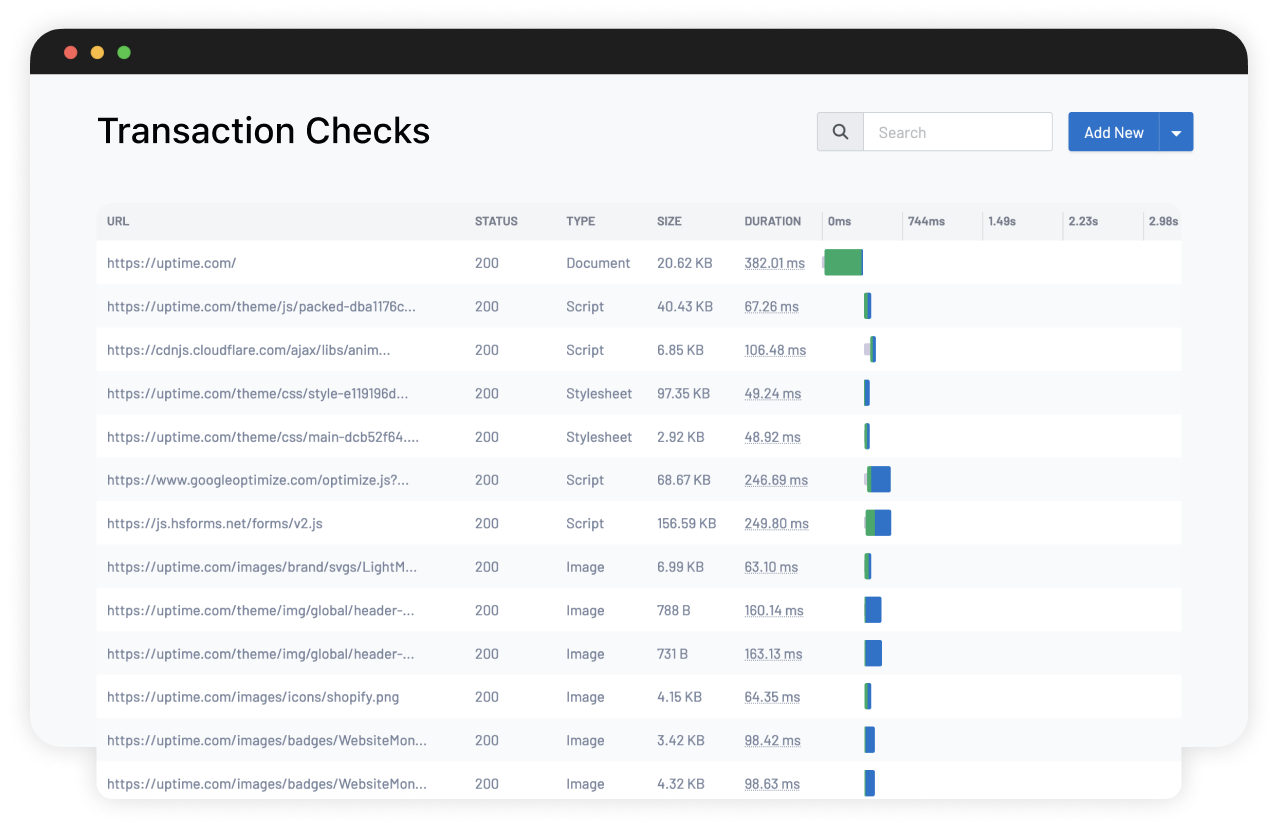Select the brand/svgs/LightM image URL
Screen dimensions: 1286x830
pyautogui.click(x=262, y=567)
